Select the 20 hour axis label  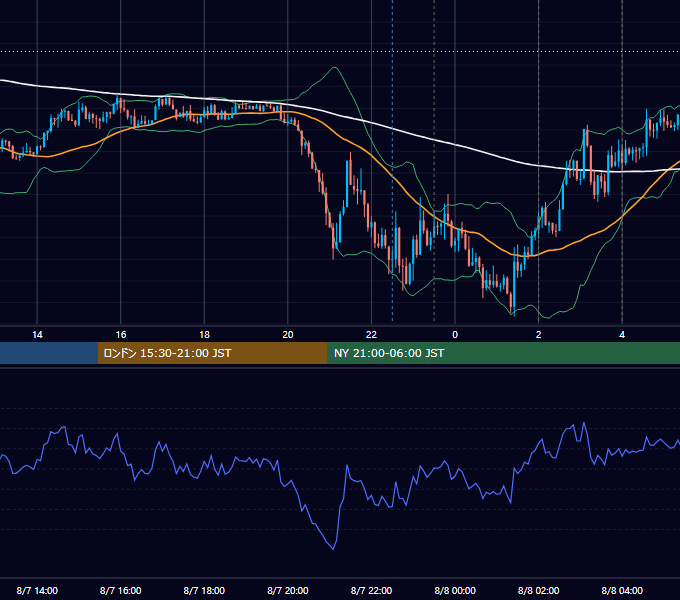point(288,335)
